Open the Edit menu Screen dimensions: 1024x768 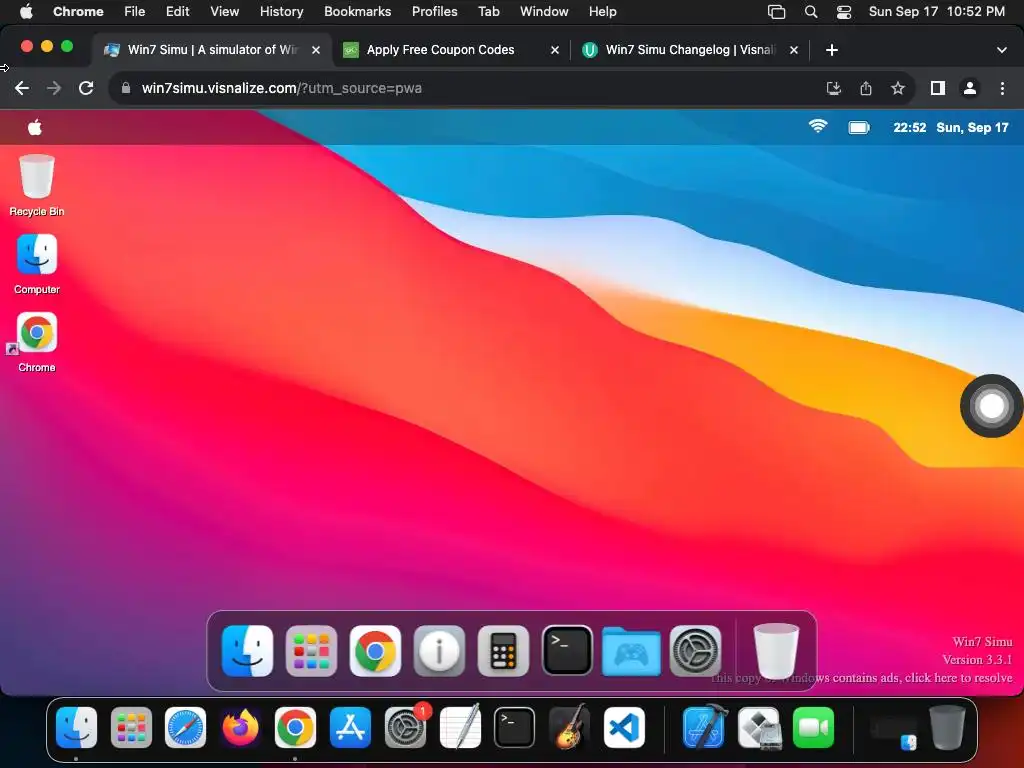click(177, 11)
